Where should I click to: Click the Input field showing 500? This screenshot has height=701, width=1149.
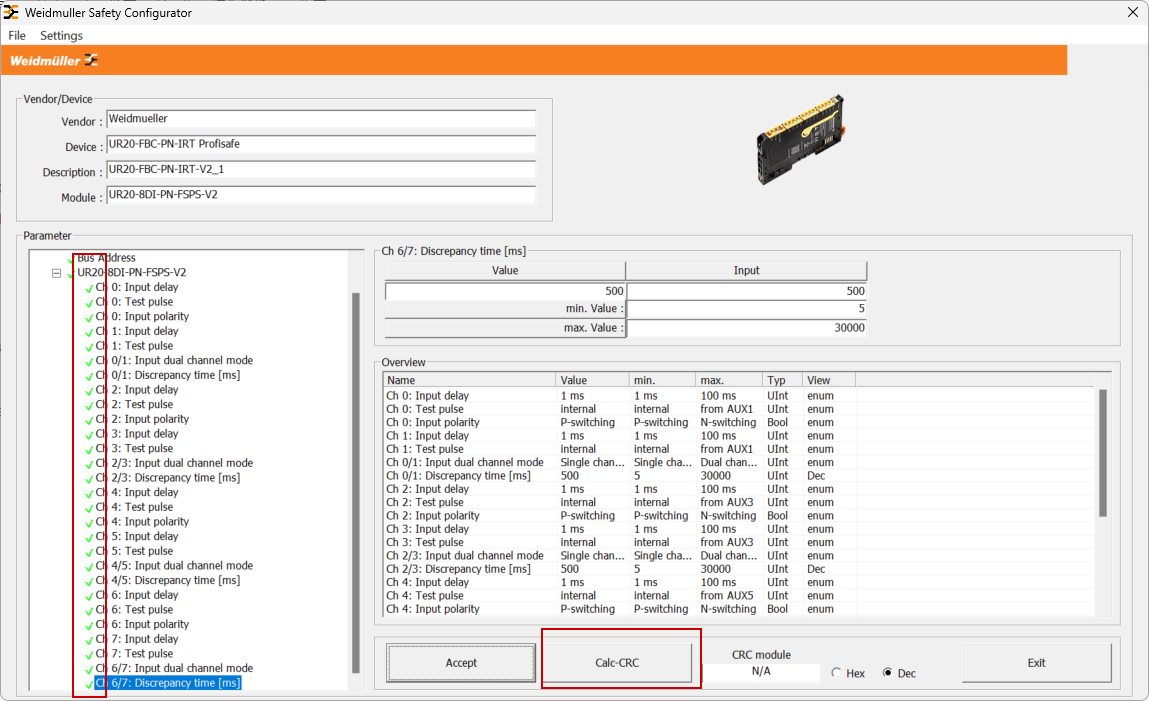click(x=747, y=291)
